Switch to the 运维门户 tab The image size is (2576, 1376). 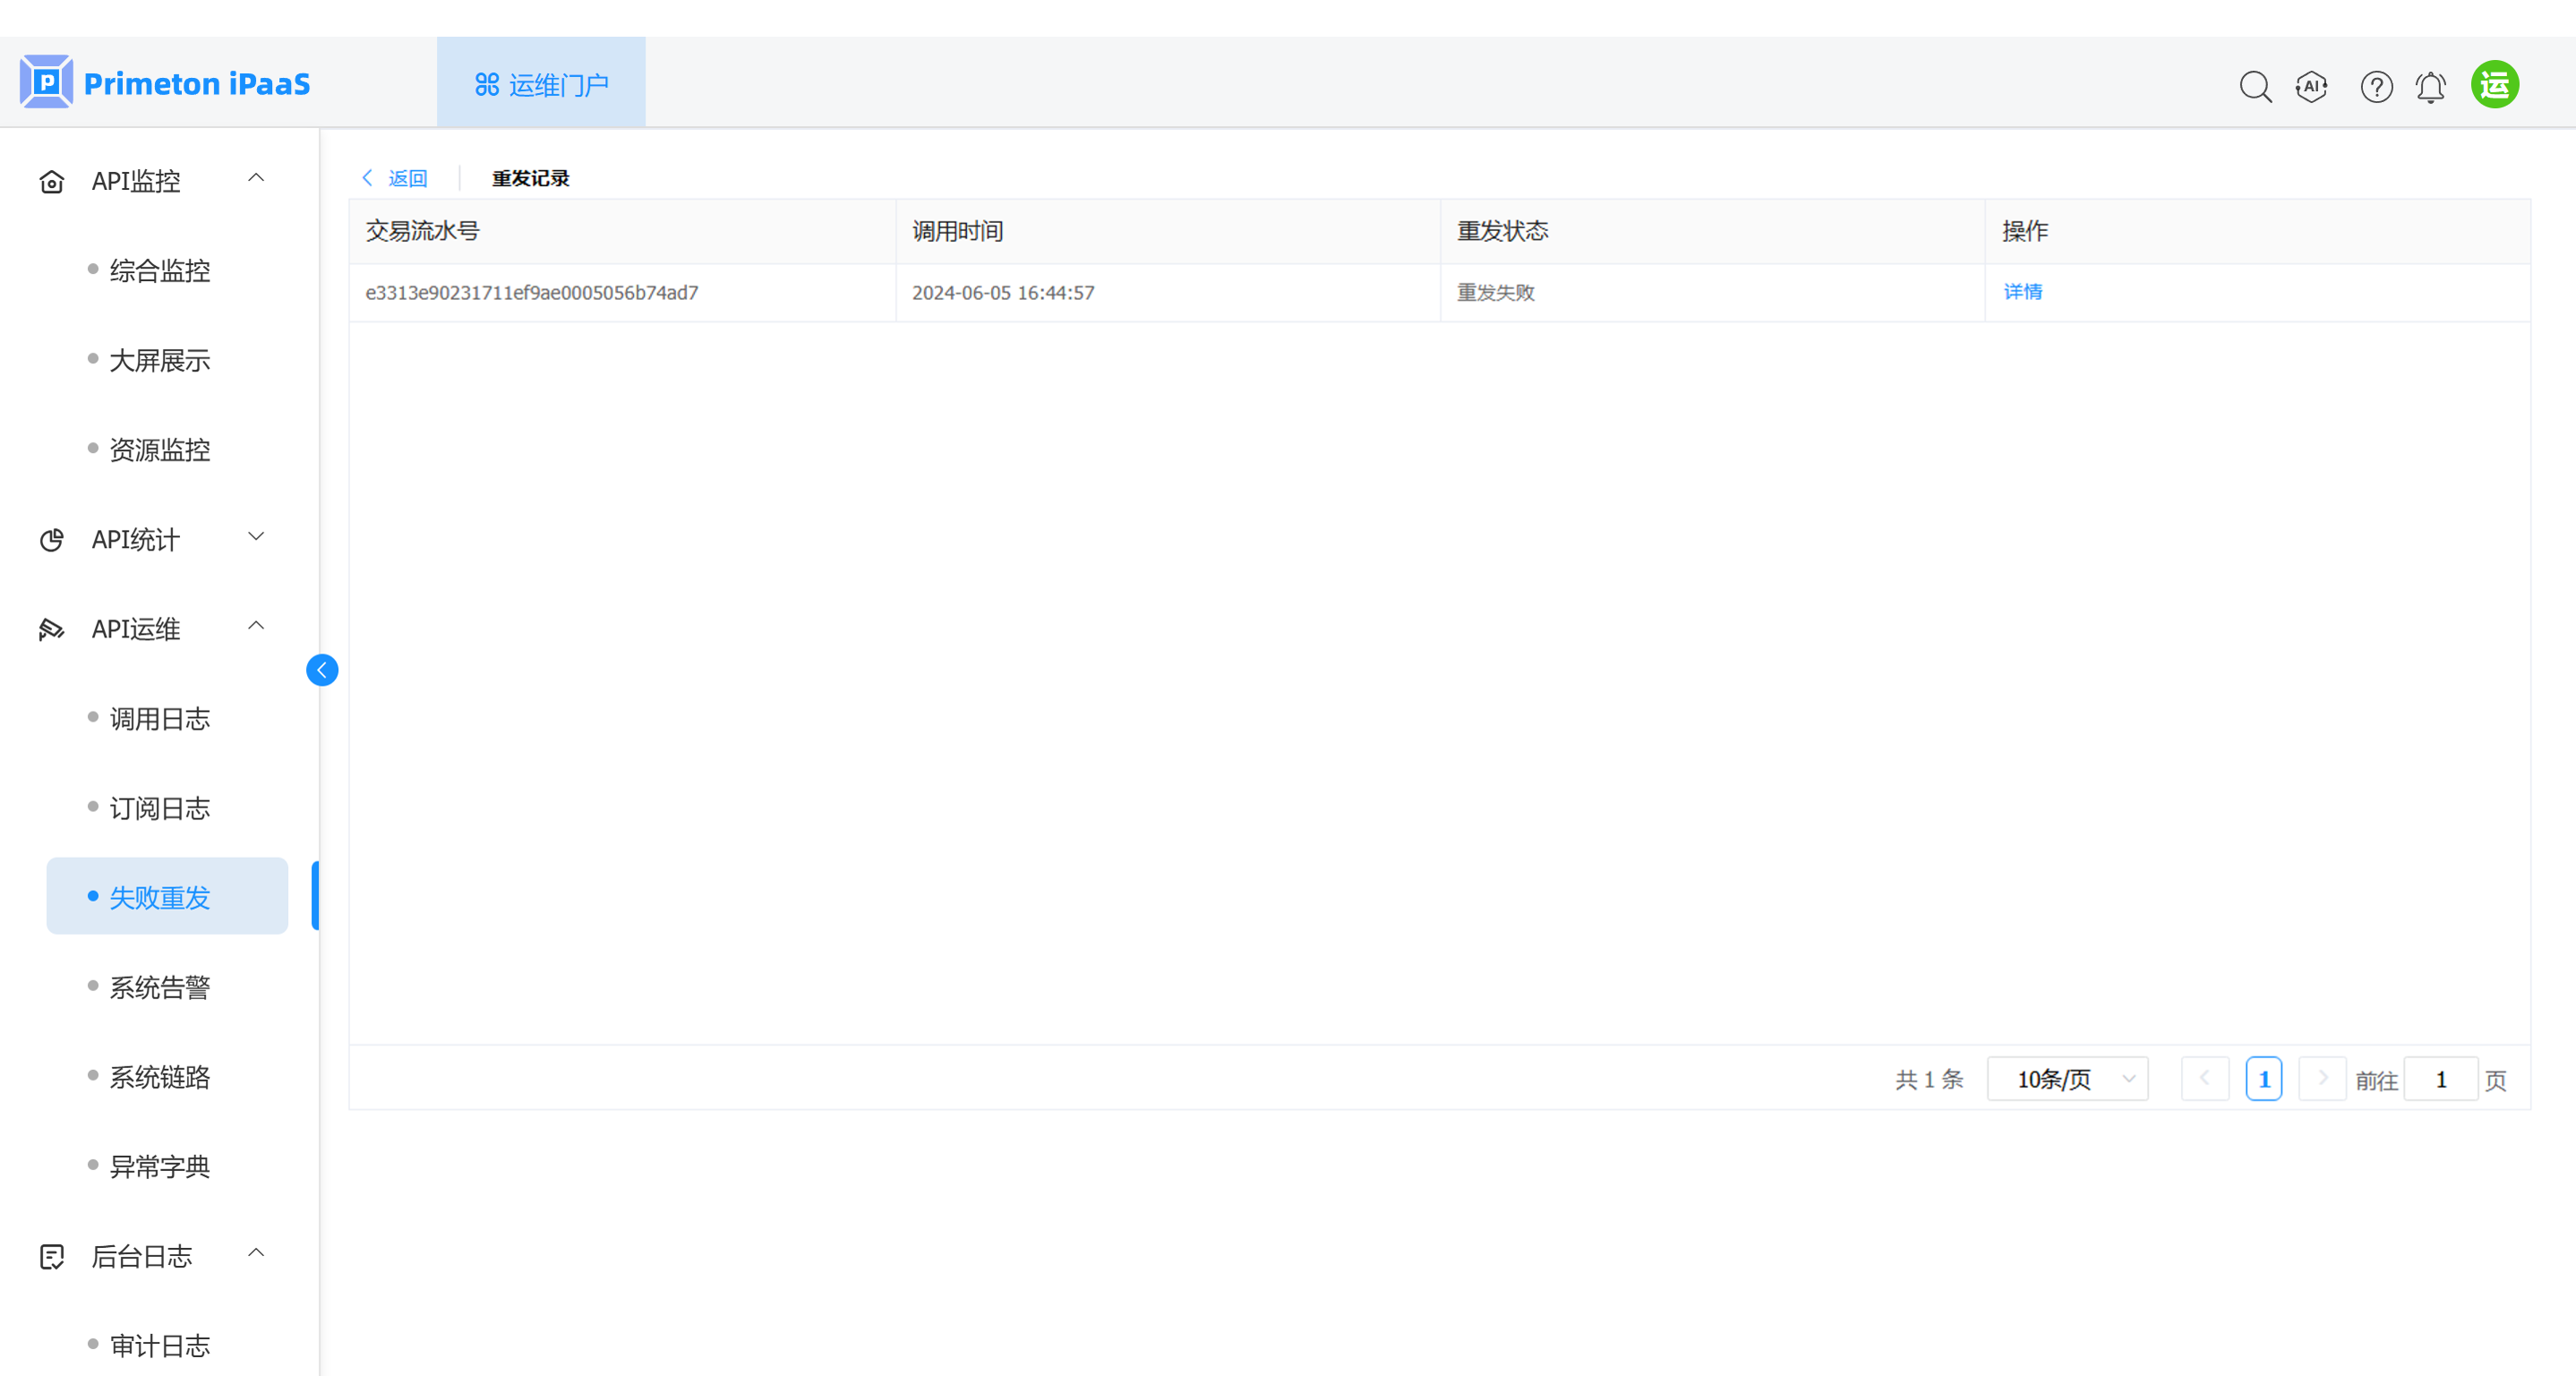pos(541,84)
